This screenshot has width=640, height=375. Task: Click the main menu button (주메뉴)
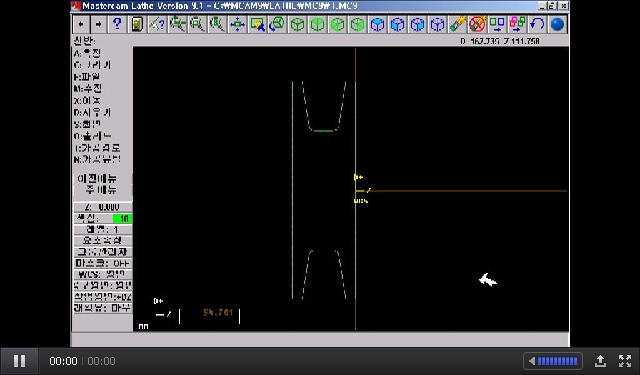(x=101, y=190)
